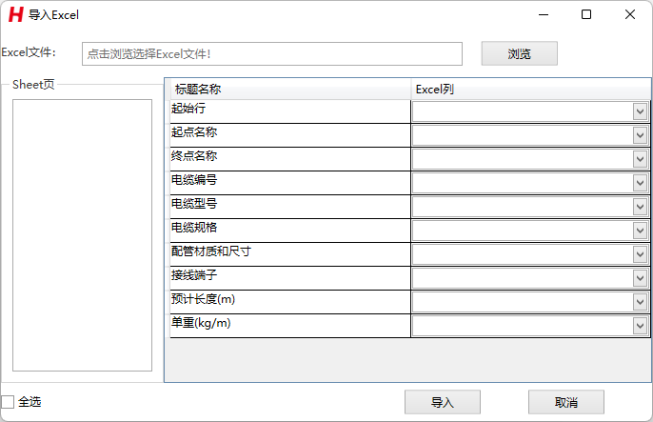Expand the 接线端子 dropdown list
This screenshot has height=422, width=653.
click(x=640, y=279)
